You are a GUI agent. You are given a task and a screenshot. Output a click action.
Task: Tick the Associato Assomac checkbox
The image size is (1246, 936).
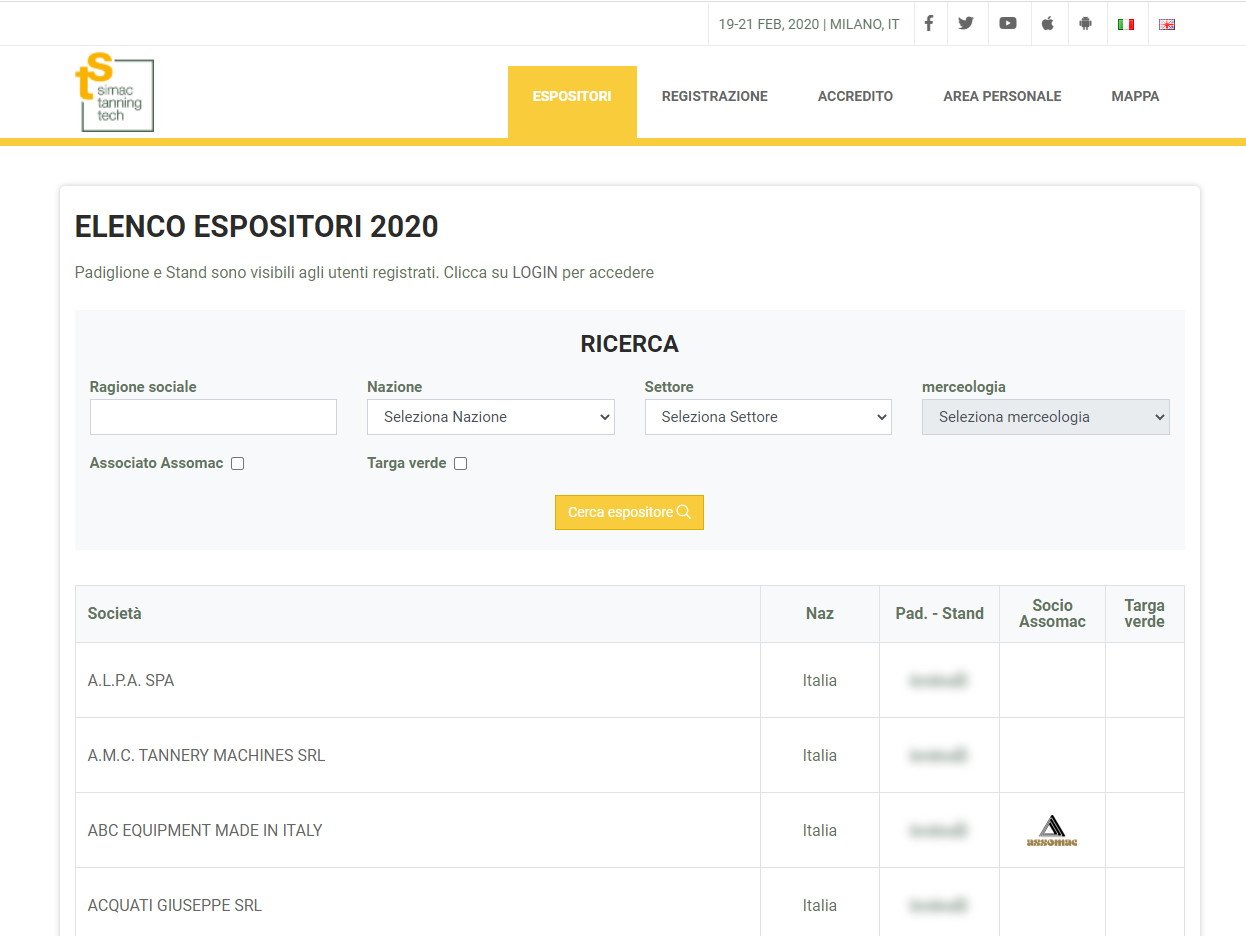pyautogui.click(x=238, y=463)
